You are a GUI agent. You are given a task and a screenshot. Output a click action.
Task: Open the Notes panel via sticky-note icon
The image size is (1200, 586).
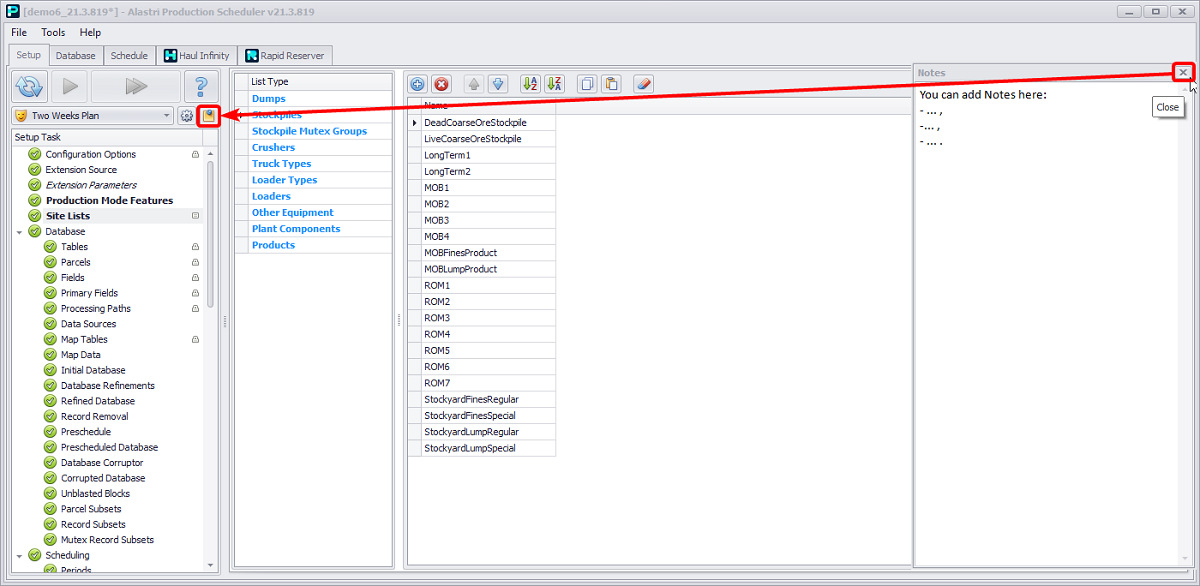[x=208, y=116]
